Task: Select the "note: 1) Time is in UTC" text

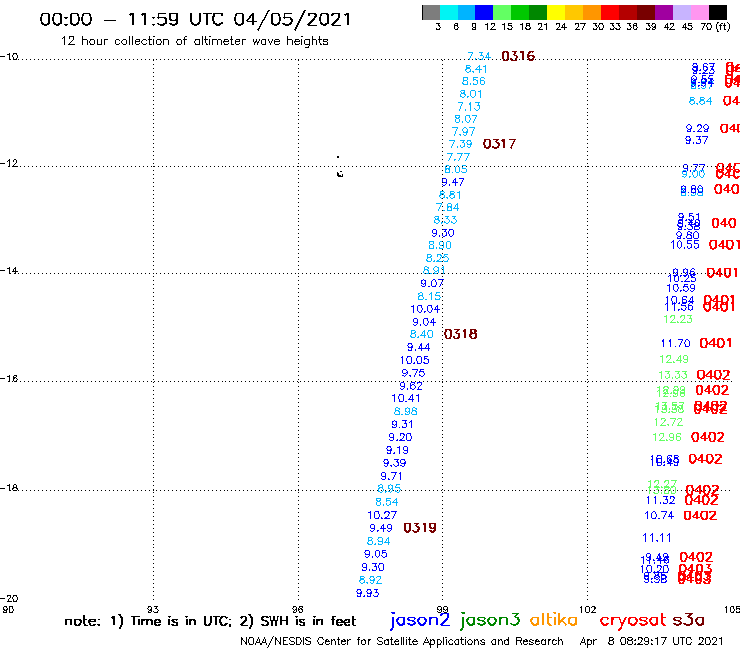Action: 147,621
